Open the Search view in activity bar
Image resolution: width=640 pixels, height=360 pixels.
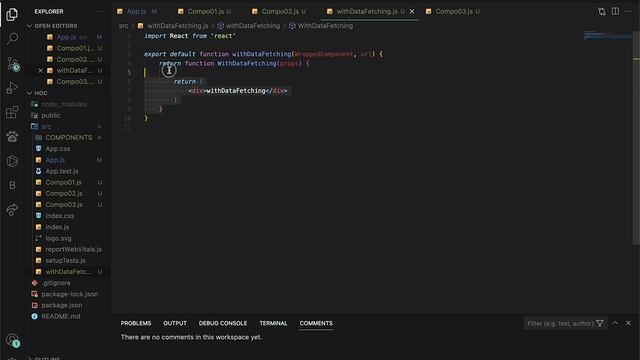pyautogui.click(x=12, y=39)
